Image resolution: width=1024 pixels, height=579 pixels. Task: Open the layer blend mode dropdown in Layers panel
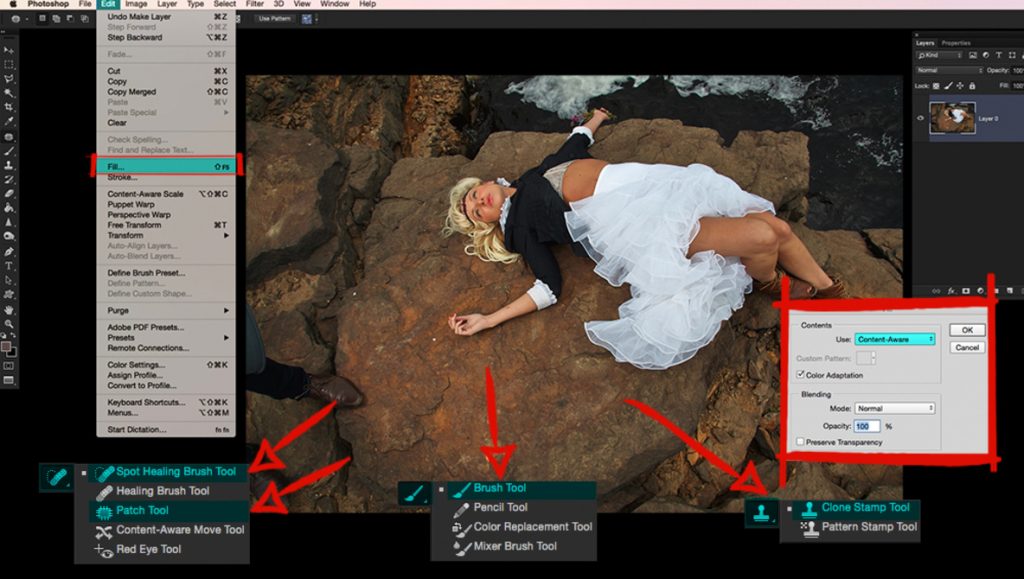(952, 70)
